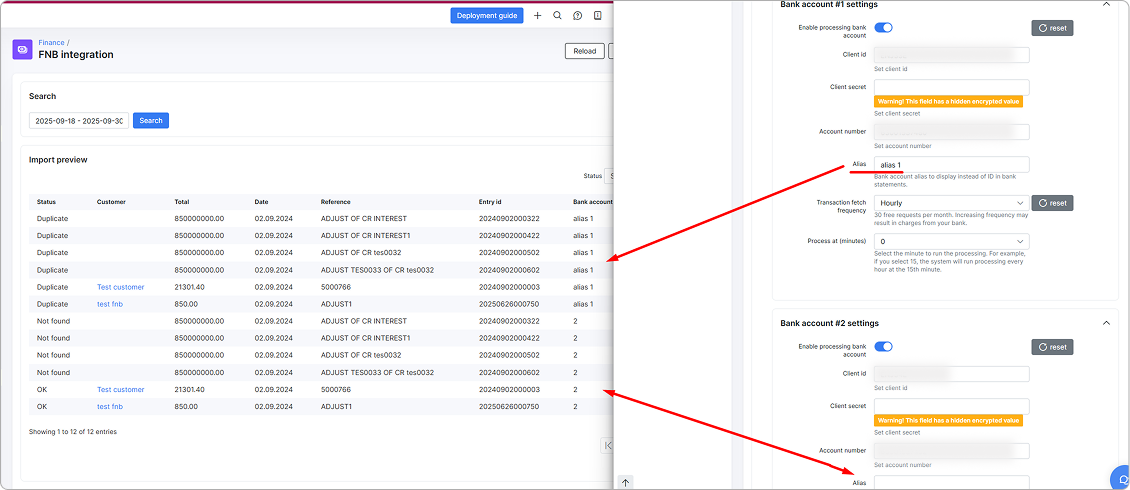This screenshot has width=1130, height=490.
Task: Open the Test customer link in Duplicate row
Action: (x=120, y=287)
